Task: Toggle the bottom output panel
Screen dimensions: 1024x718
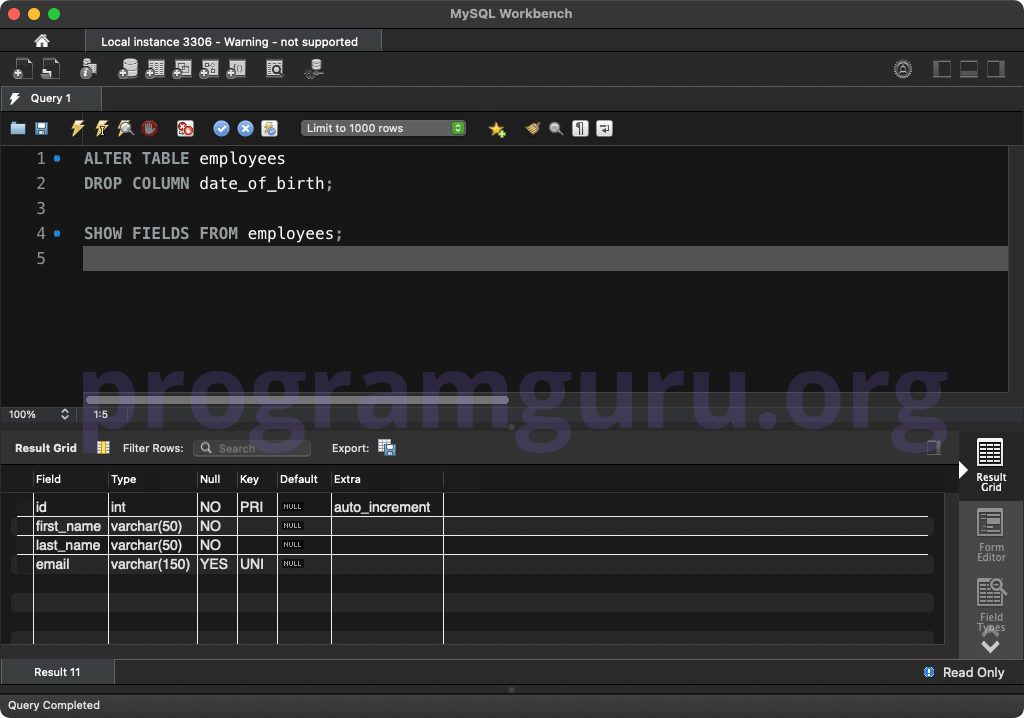Action: (968, 69)
